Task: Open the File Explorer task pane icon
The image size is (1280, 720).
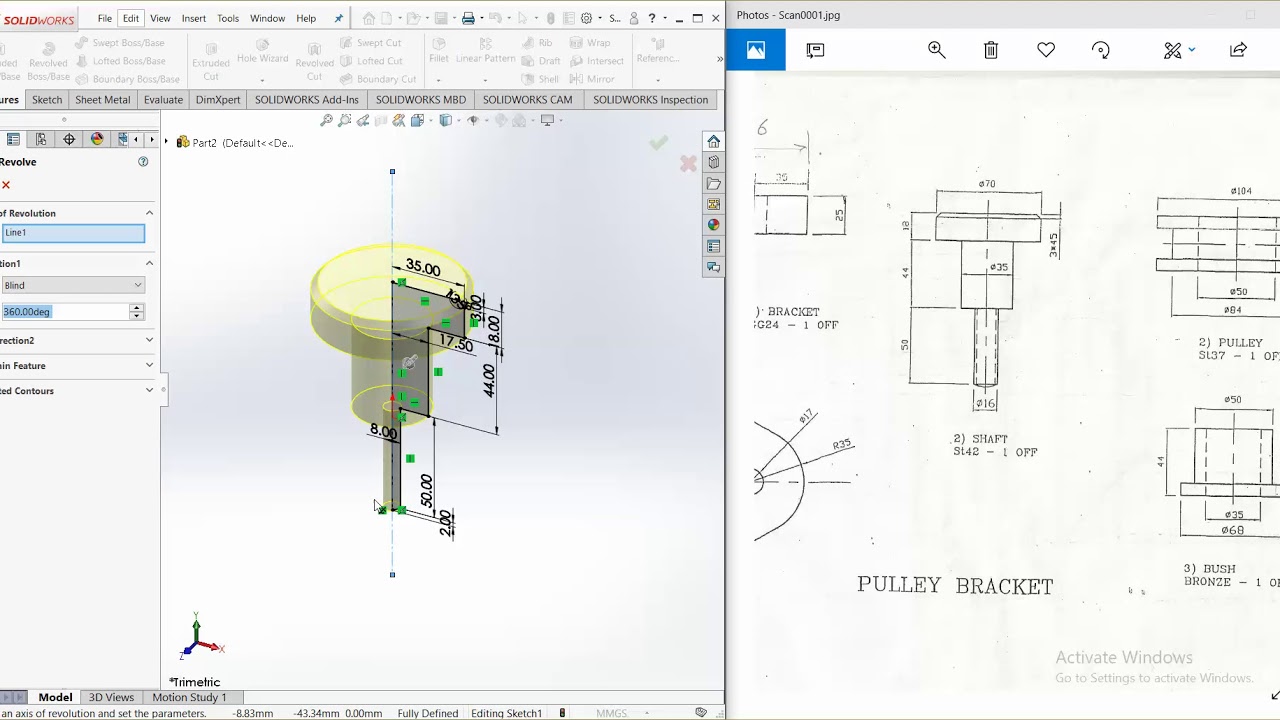Action: [713, 183]
